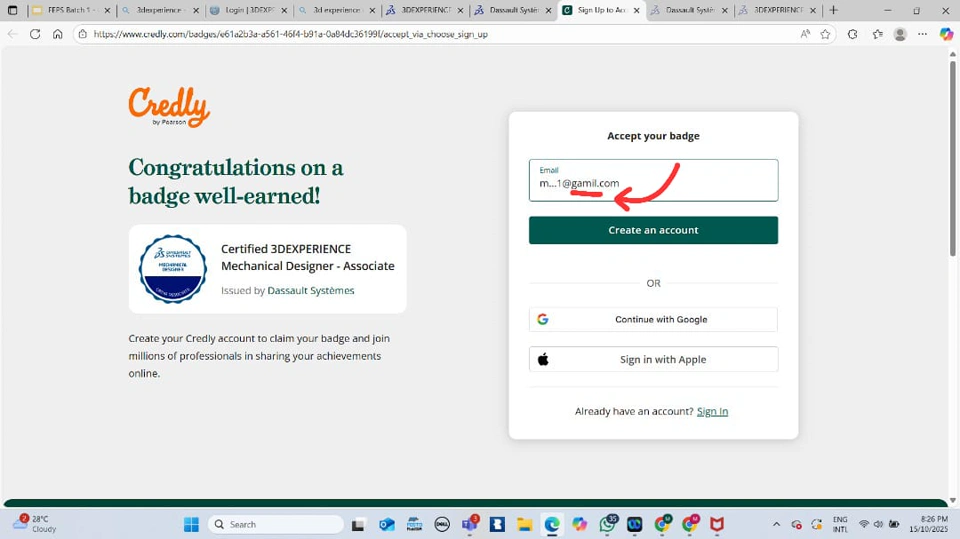Close the Sign Up to Acc tab
This screenshot has width=960, height=539.
[637, 10]
